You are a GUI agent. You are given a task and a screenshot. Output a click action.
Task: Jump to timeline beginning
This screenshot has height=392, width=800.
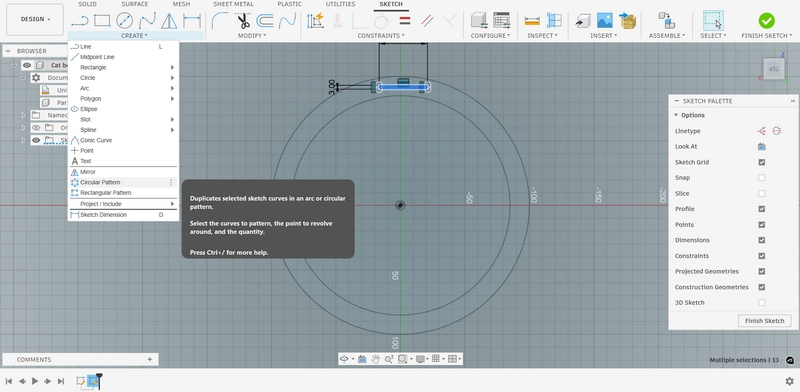pos(9,381)
